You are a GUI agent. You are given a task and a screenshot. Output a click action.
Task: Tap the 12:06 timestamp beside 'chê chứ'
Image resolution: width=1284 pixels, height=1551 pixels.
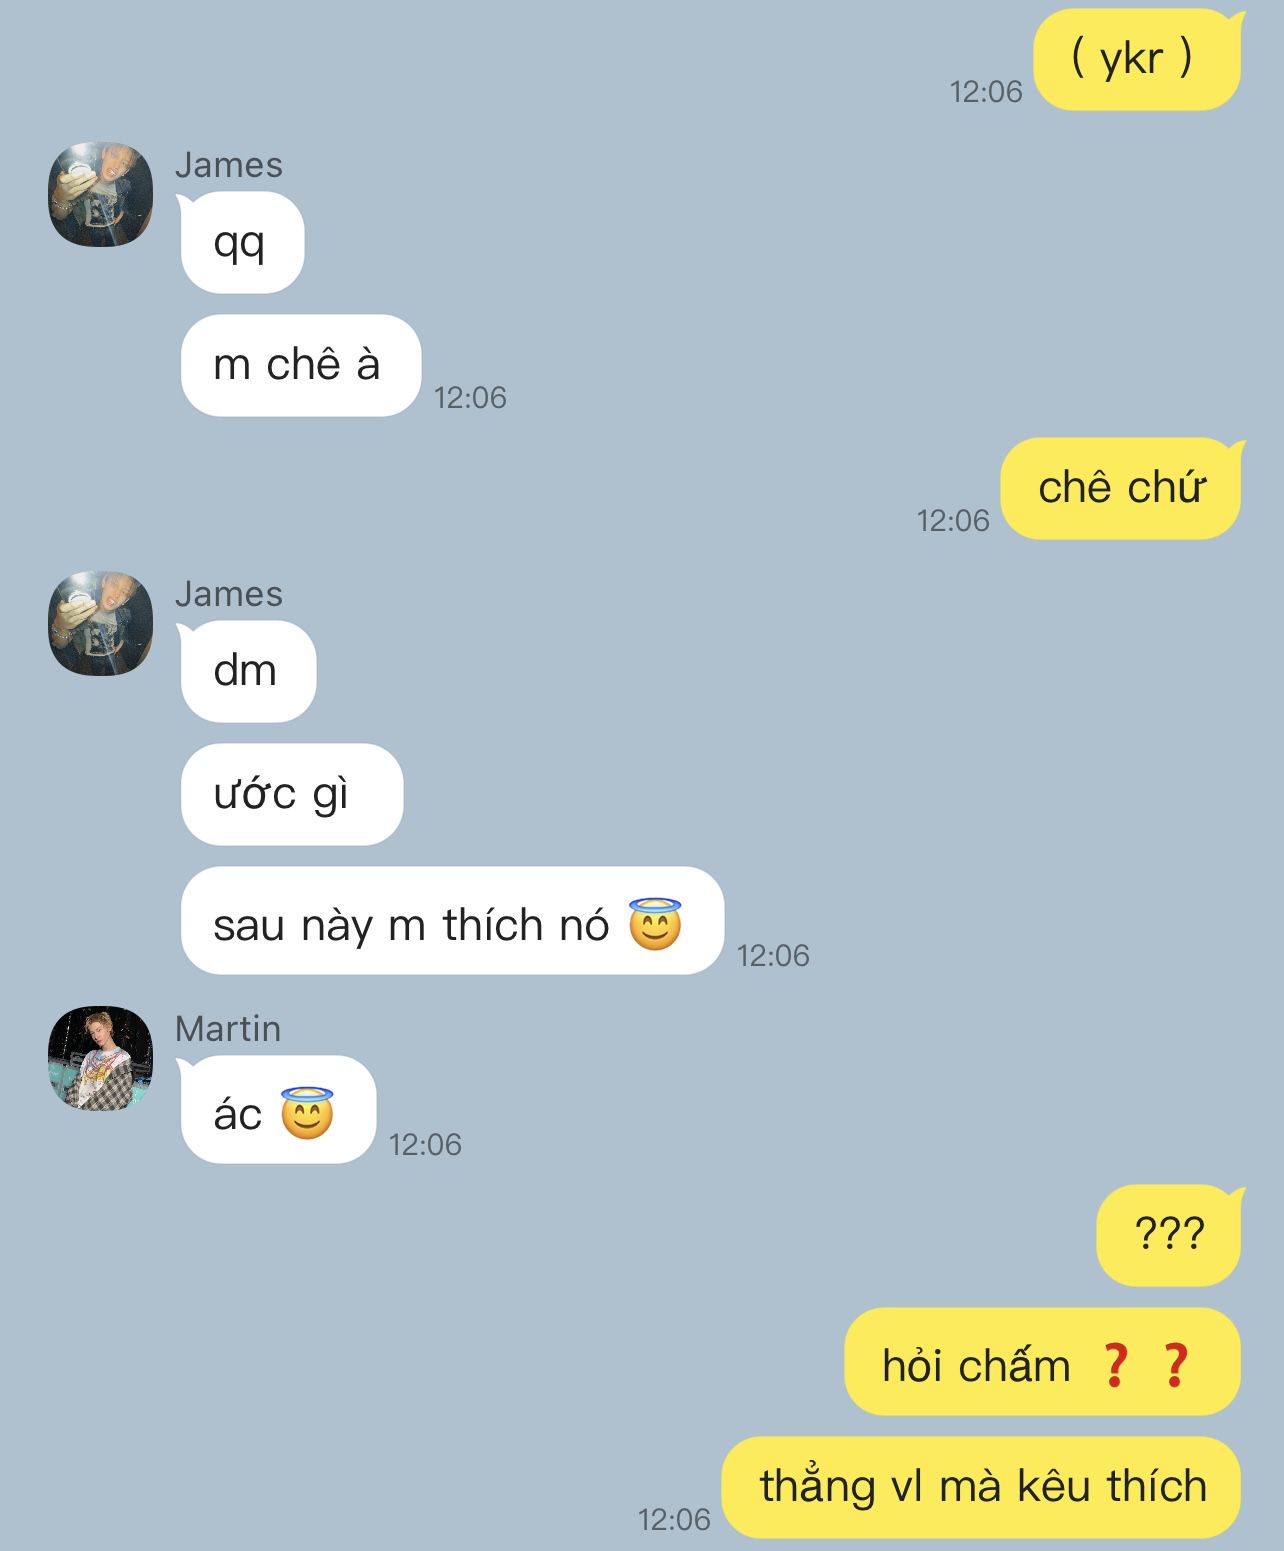pos(953,520)
